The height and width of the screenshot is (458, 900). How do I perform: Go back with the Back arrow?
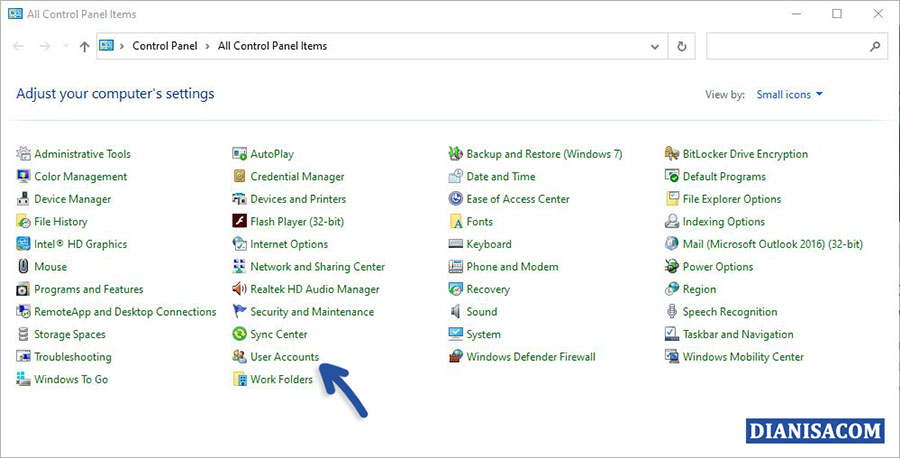pyautogui.click(x=18, y=46)
